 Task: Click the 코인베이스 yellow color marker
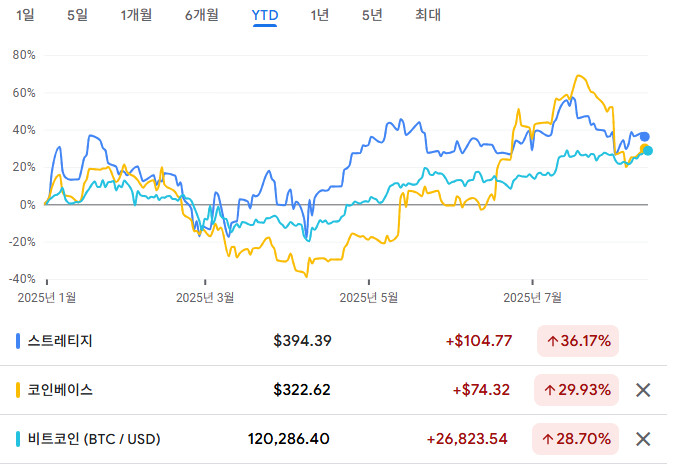pos(19,390)
